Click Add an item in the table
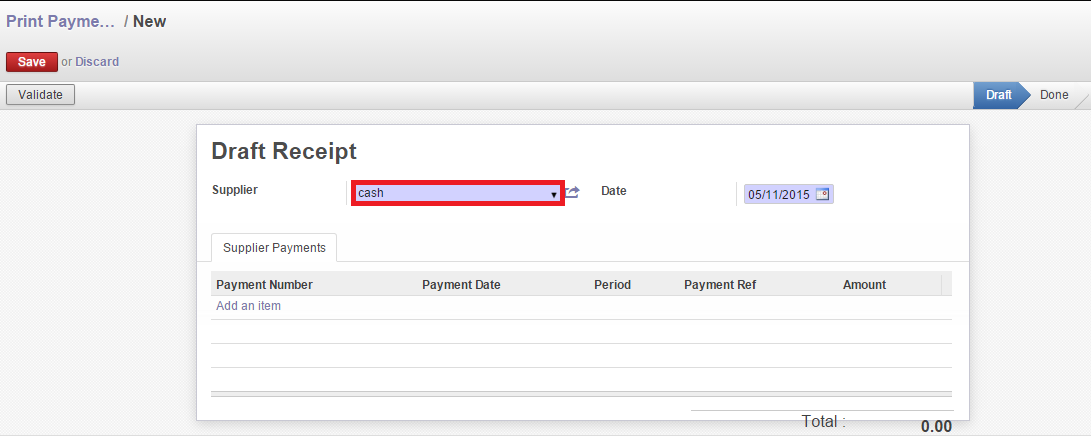This screenshot has height=442, width=1091. coord(248,306)
